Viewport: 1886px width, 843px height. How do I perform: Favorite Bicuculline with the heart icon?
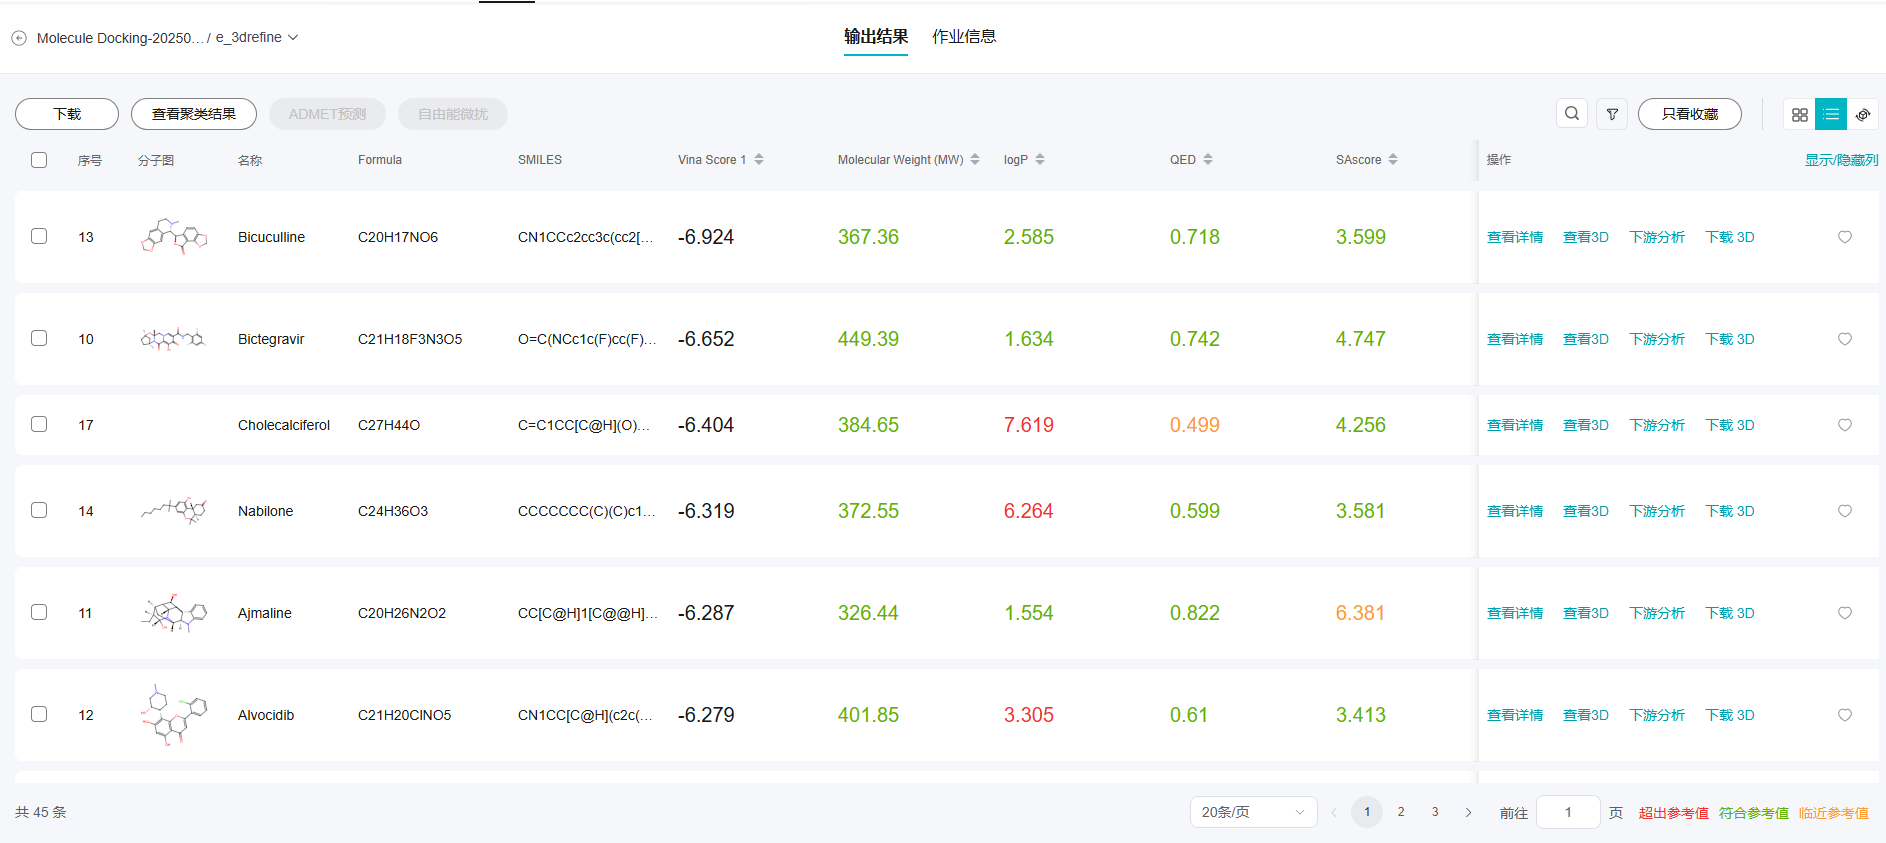(1844, 237)
